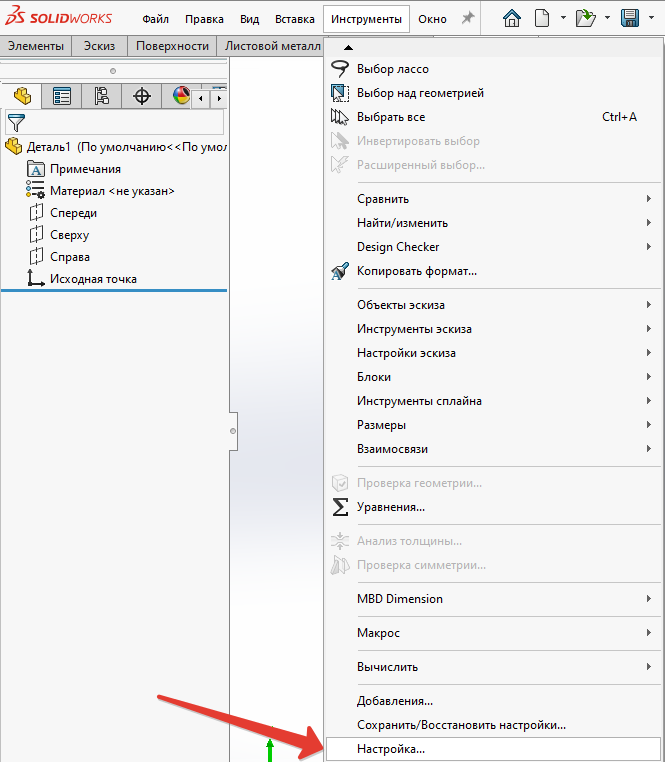This screenshot has height=762, width=665.
Task: Expand the MBD Dimension submenu
Action: (x=493, y=599)
